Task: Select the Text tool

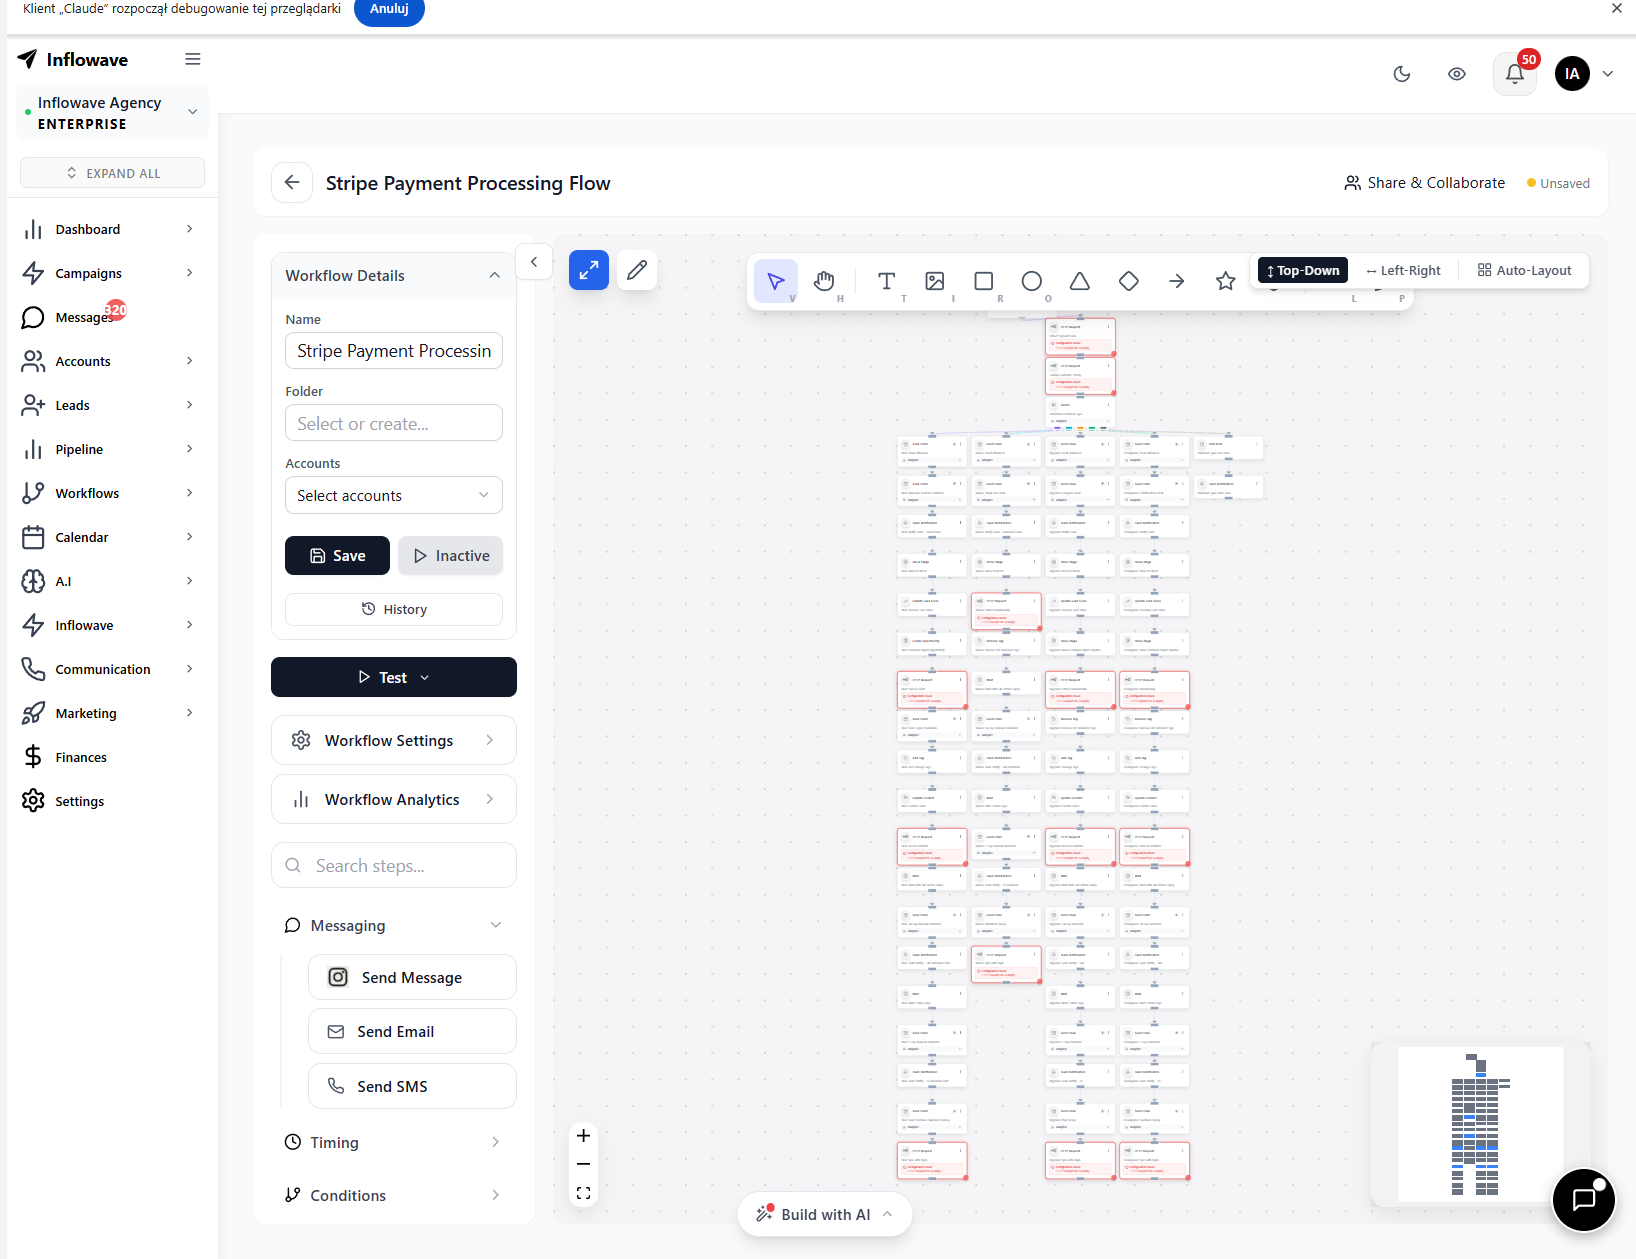Action: 886,281
